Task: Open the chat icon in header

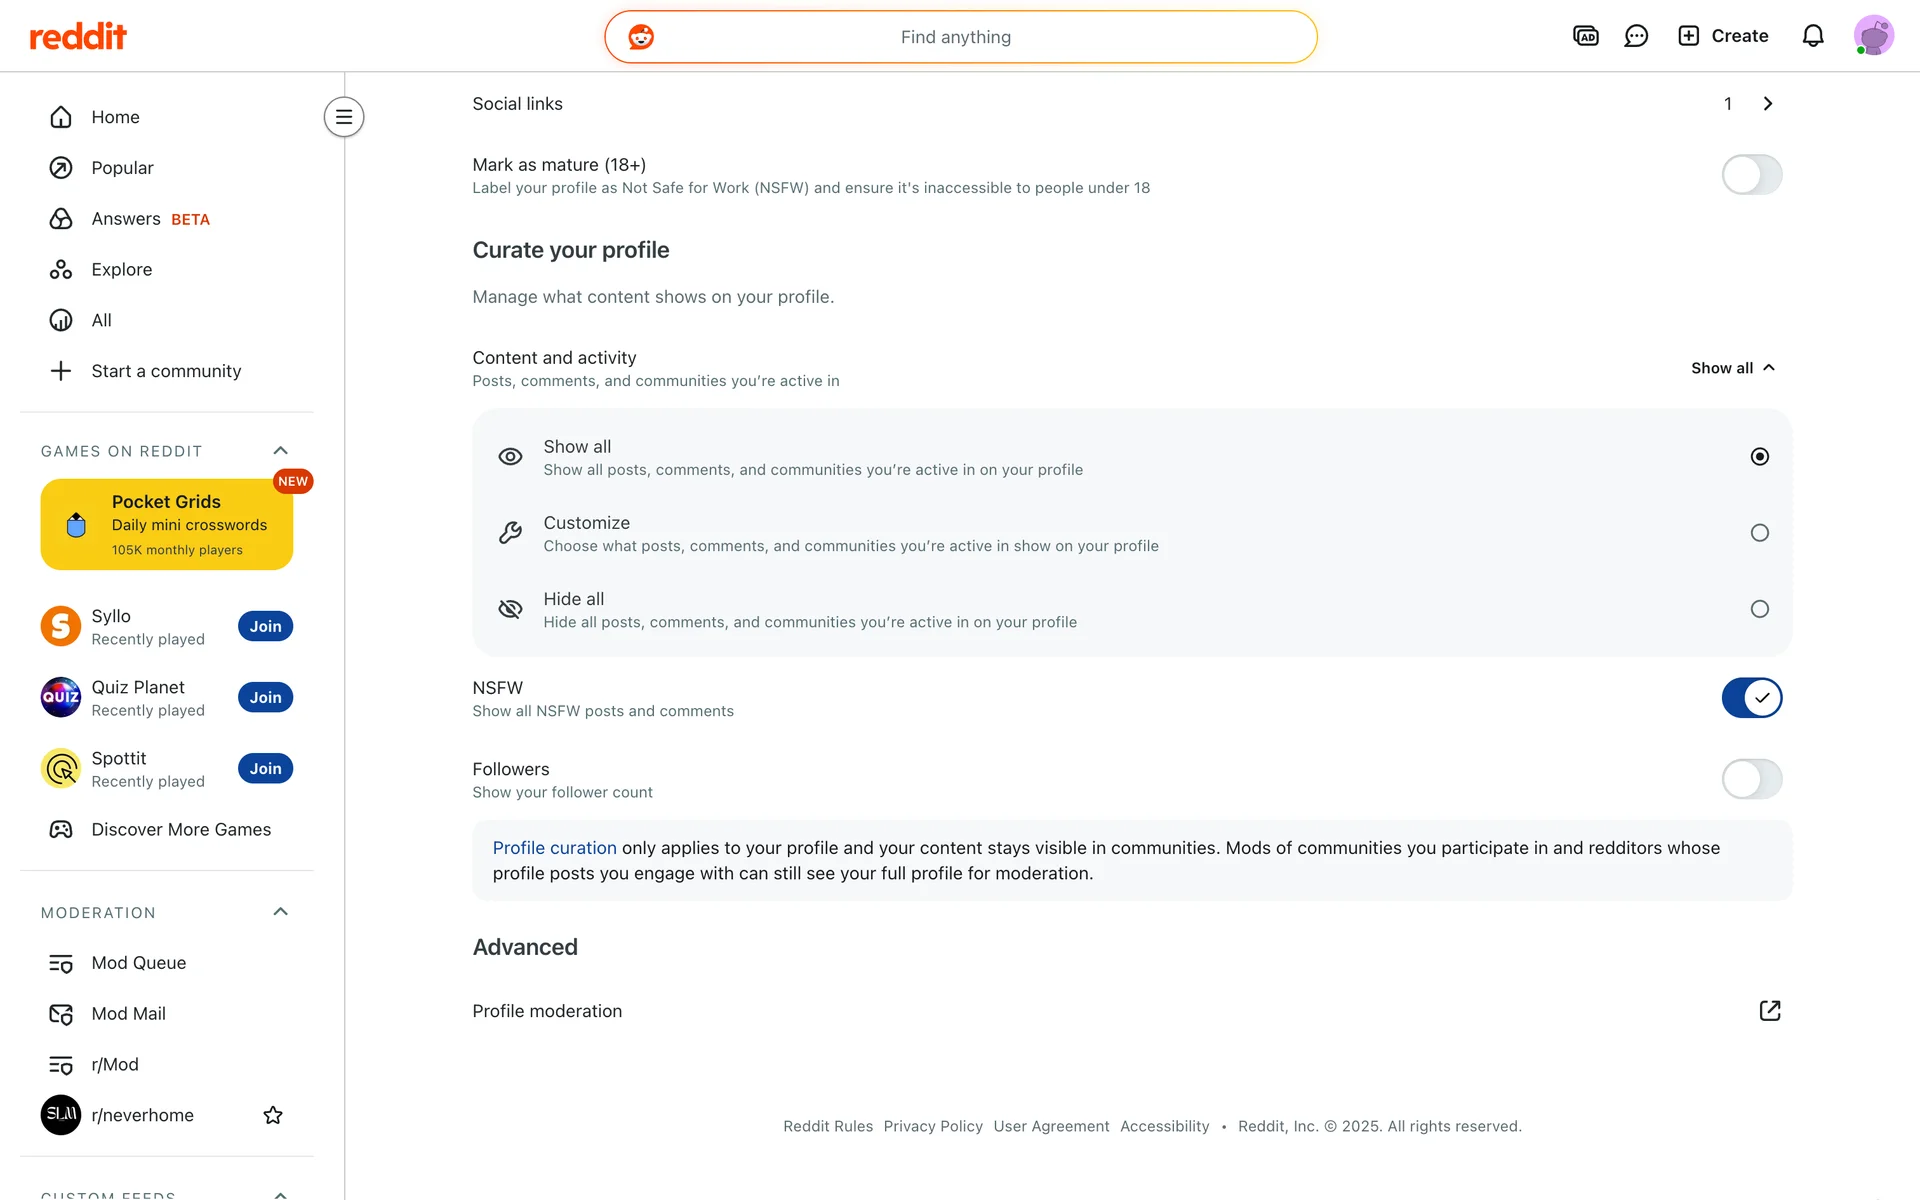Action: [1636, 36]
